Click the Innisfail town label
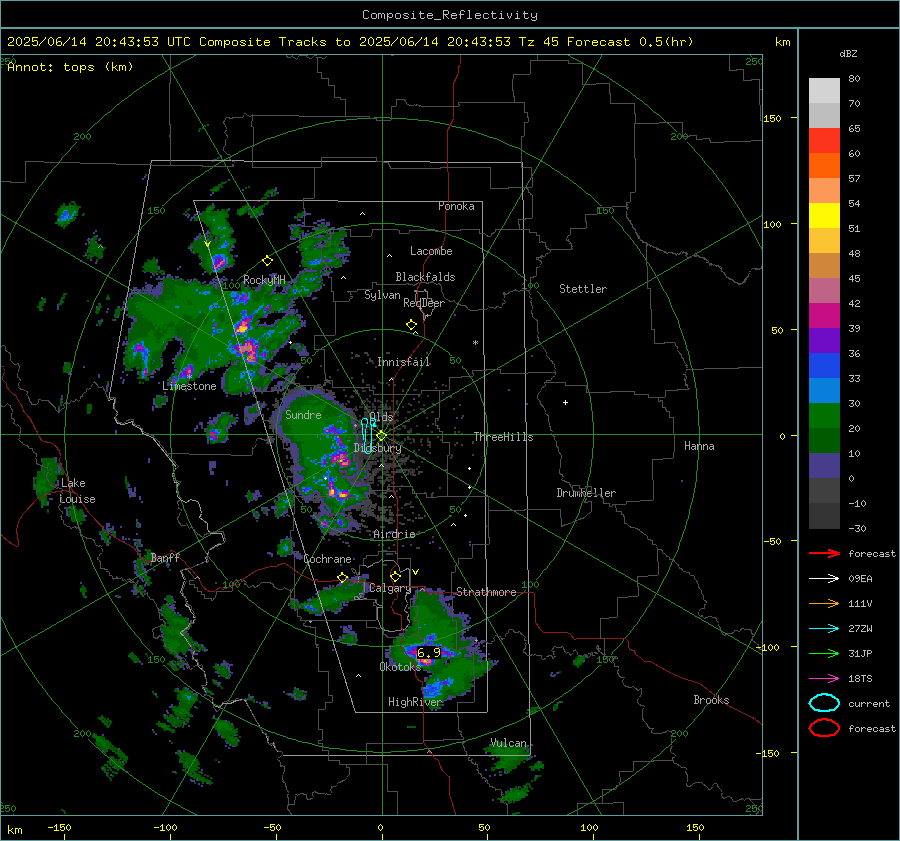Screen dimensions: 900x841 (404, 362)
